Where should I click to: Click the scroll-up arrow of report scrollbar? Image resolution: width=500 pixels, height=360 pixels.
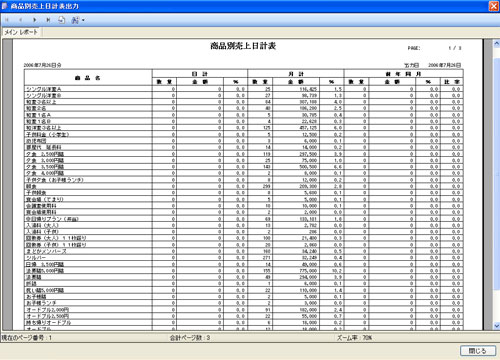tap(496, 43)
